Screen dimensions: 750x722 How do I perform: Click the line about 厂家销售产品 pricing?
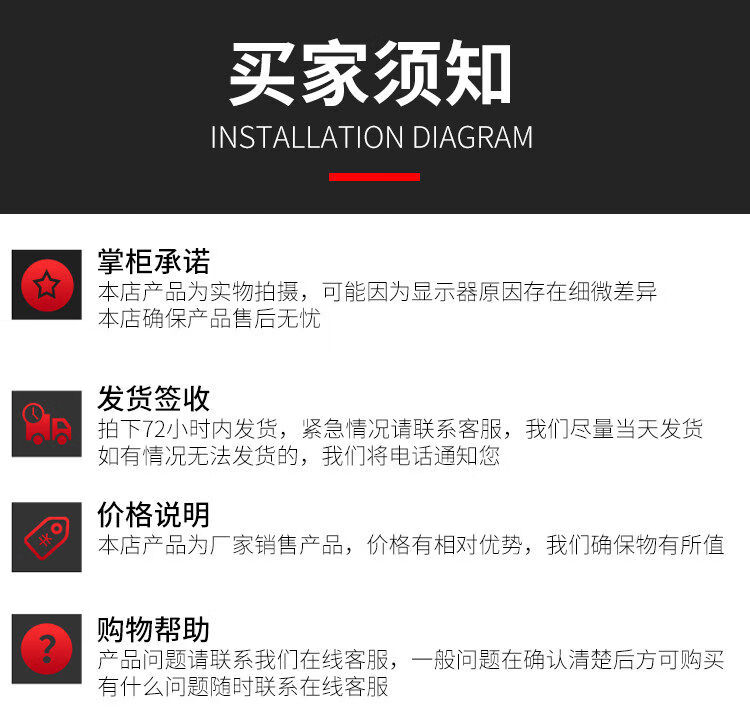click(x=411, y=545)
